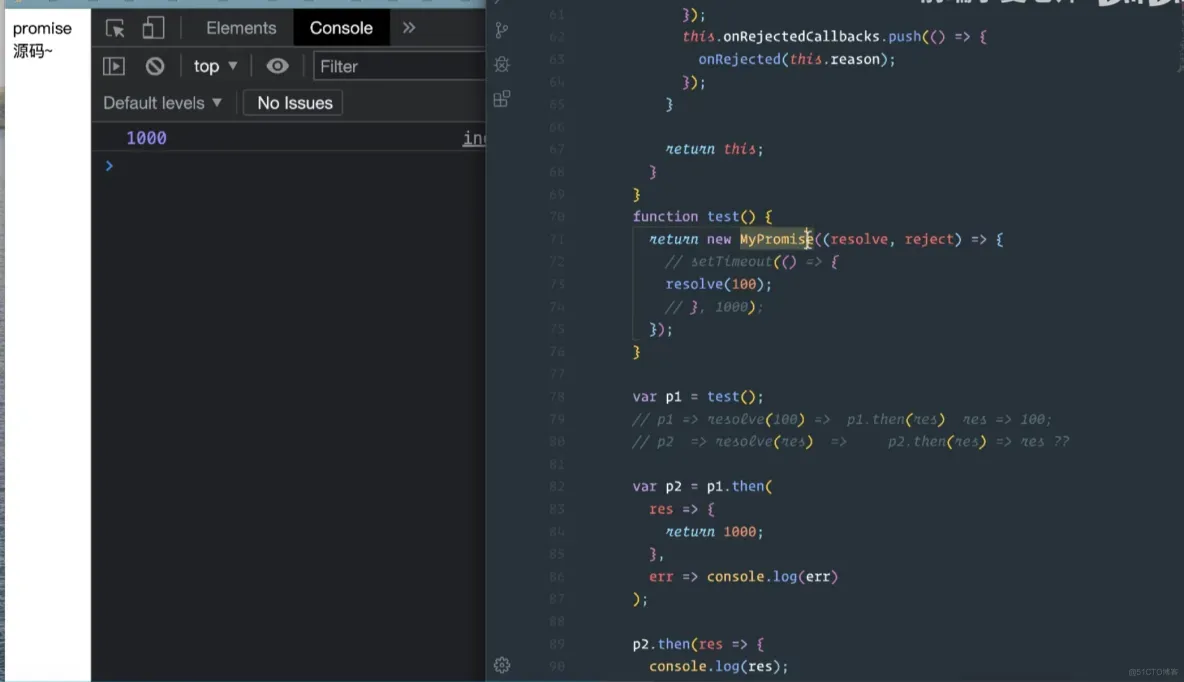Click the console.log(res); line

point(718,666)
